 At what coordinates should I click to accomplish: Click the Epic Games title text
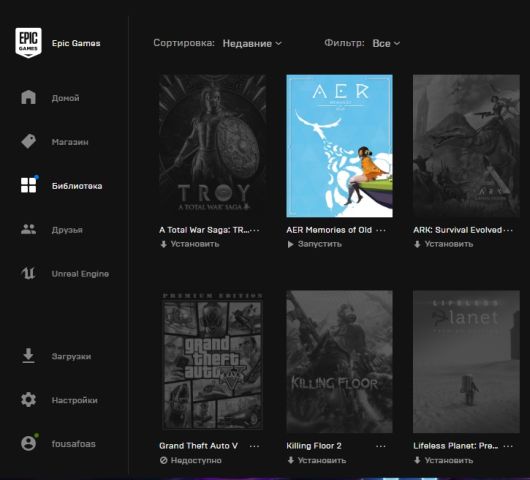click(76, 43)
